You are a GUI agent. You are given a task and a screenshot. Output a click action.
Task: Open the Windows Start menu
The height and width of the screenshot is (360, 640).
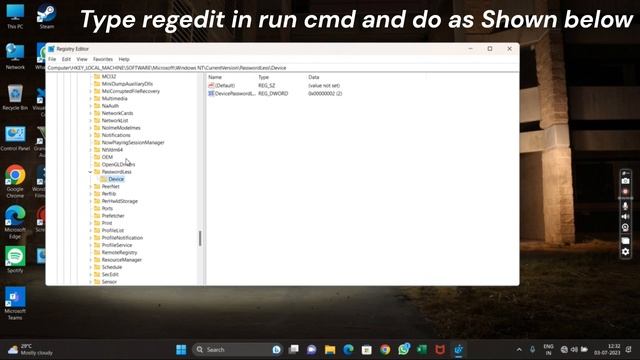click(181, 349)
